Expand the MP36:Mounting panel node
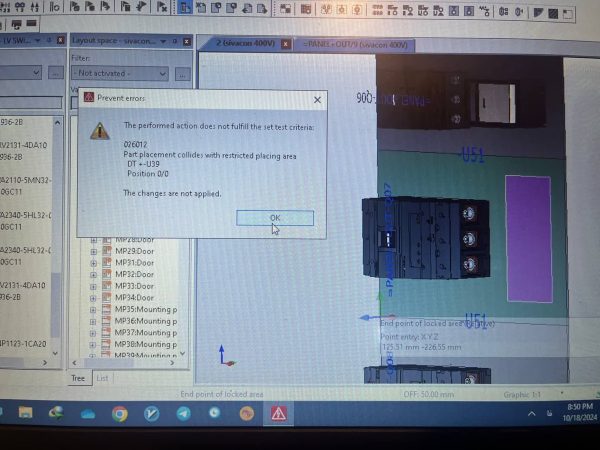 93,321
